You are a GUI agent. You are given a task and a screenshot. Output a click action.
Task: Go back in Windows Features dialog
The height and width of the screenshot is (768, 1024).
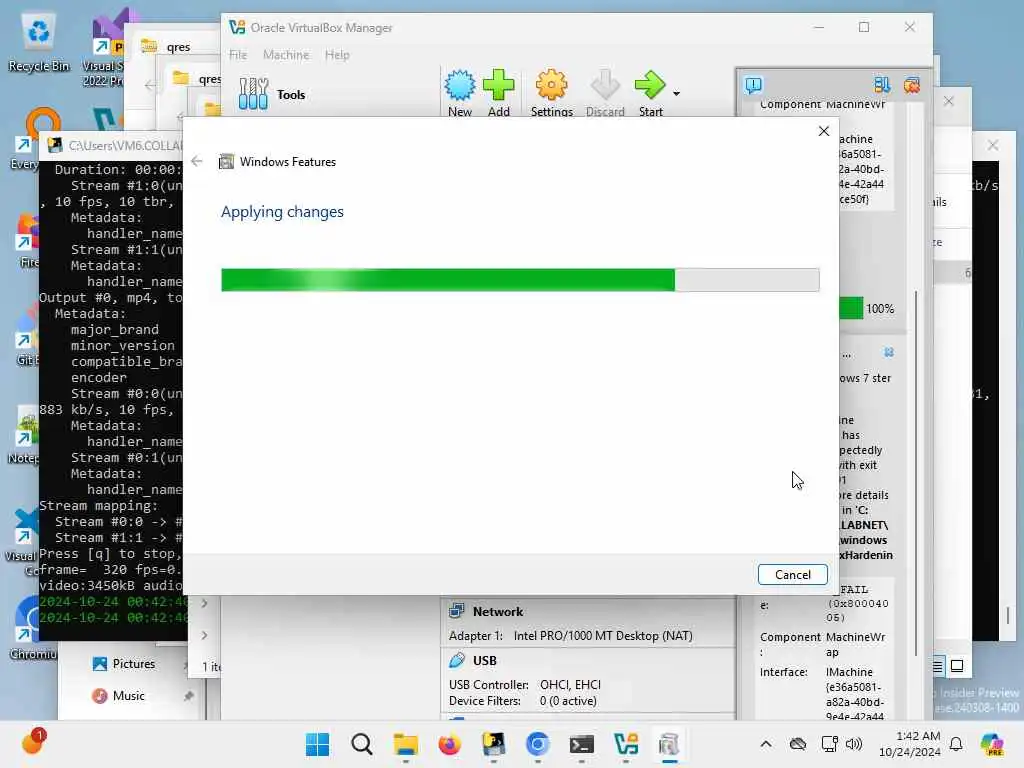click(197, 161)
